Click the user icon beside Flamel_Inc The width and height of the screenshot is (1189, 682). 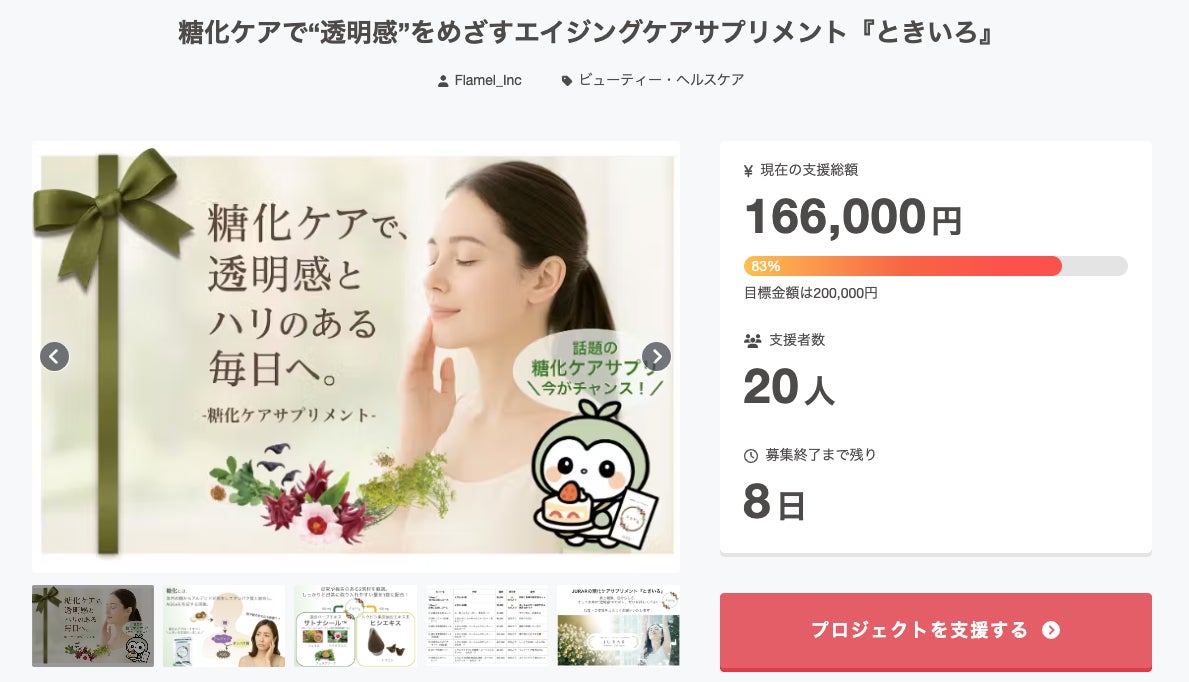pos(443,81)
